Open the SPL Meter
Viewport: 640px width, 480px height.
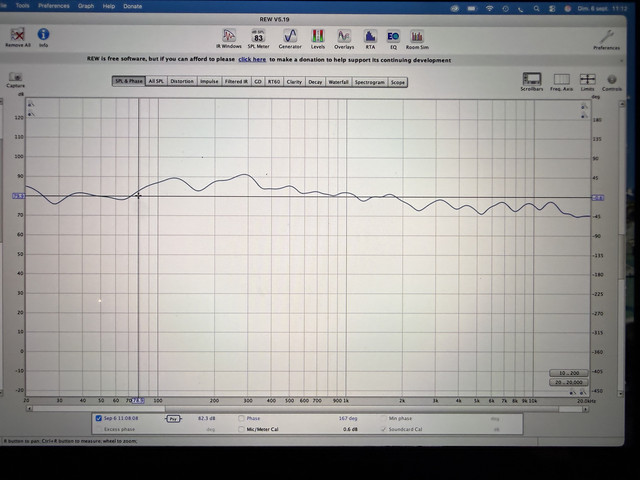click(258, 36)
